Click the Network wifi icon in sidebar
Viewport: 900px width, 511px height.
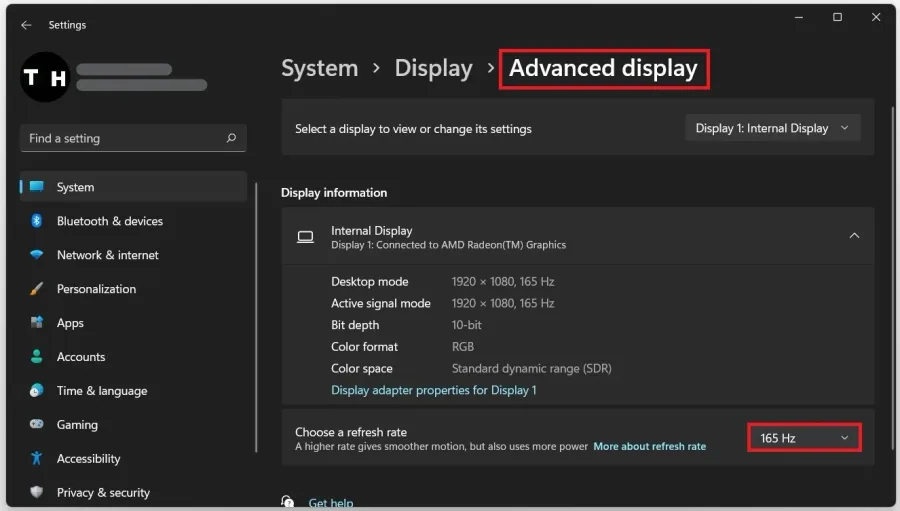point(37,254)
